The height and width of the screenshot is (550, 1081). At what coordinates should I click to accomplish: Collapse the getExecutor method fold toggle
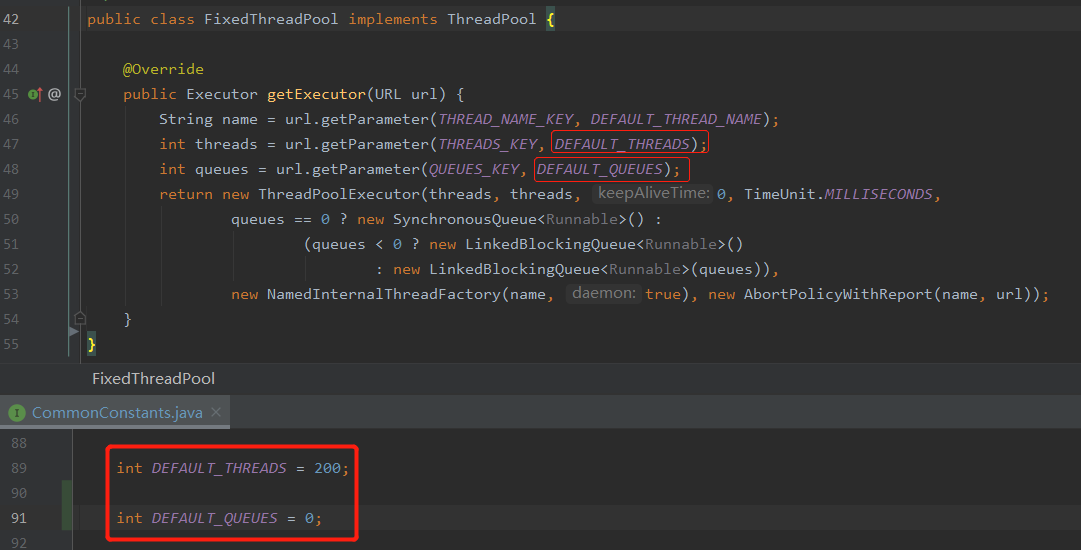pos(80,94)
